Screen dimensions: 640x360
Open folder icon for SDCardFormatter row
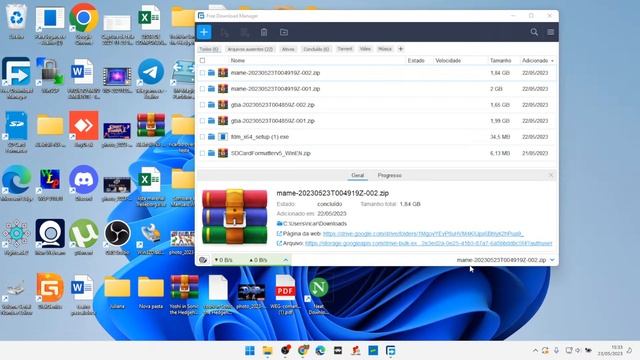coord(211,153)
